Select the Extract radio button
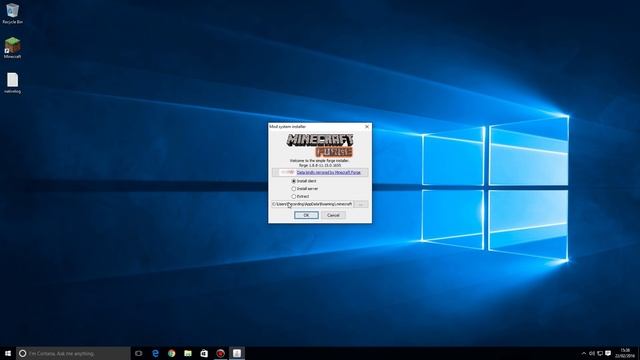 pos(293,196)
